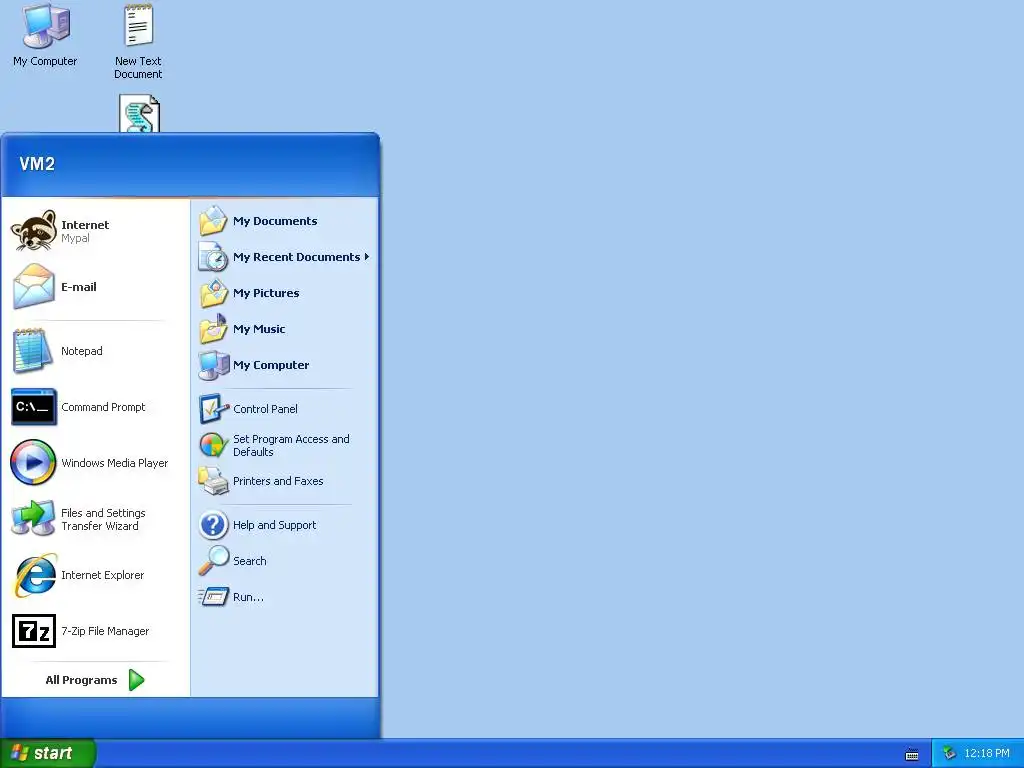Image resolution: width=1024 pixels, height=768 pixels.
Task: Expand All Programs green arrow
Action: (x=136, y=680)
